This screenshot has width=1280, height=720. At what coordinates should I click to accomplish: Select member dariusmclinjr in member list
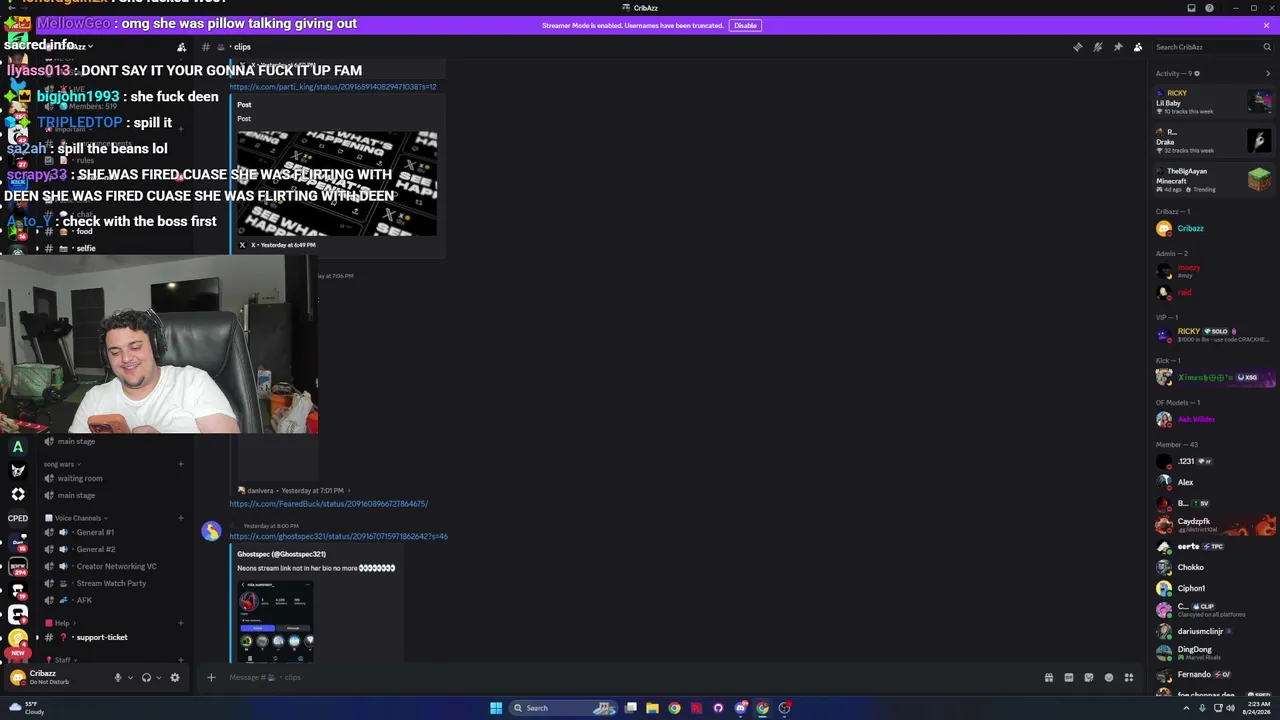tap(1214, 631)
